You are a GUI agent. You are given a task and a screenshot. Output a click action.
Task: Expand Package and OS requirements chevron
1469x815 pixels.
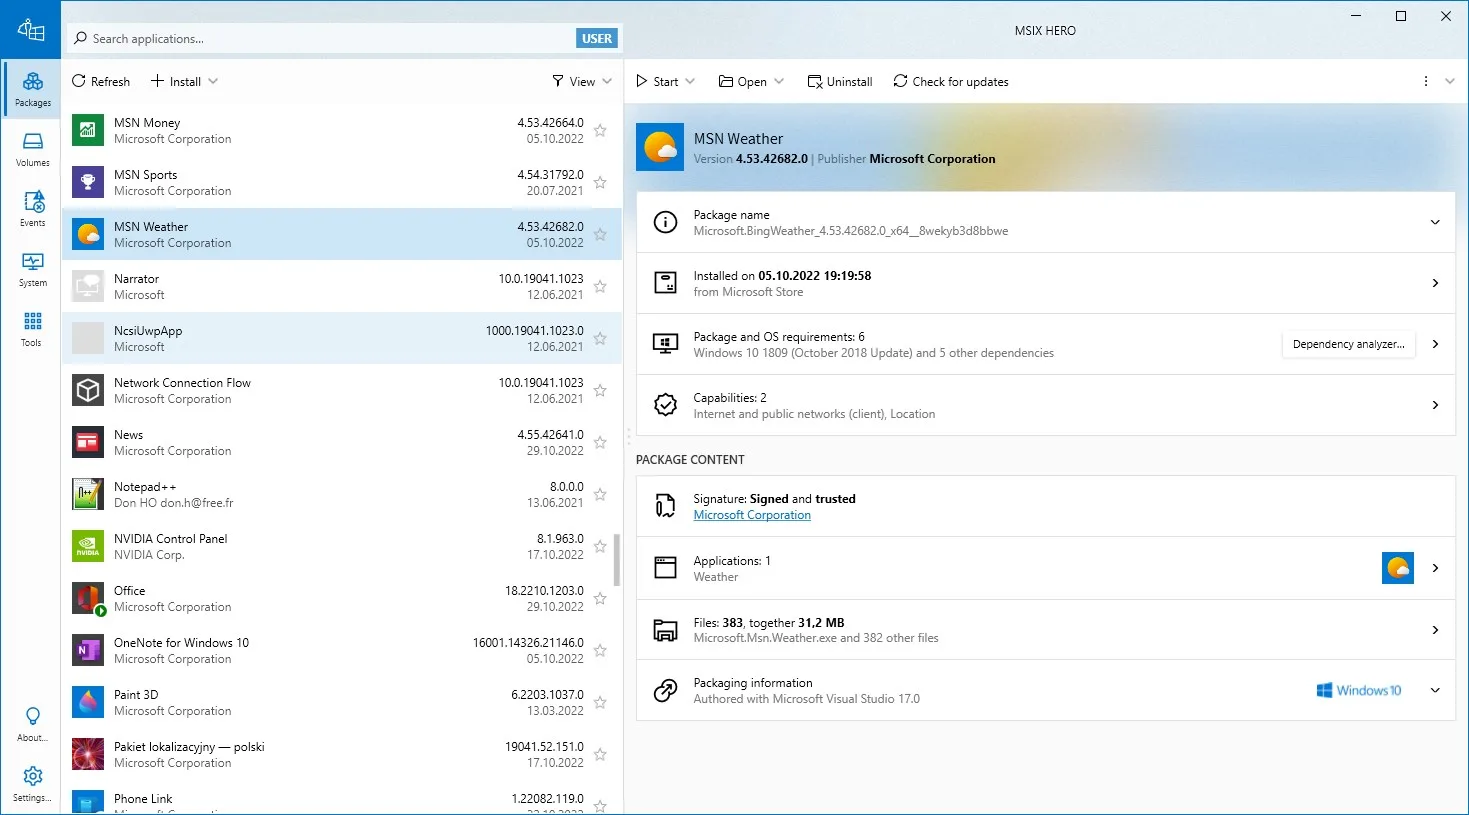pos(1435,344)
